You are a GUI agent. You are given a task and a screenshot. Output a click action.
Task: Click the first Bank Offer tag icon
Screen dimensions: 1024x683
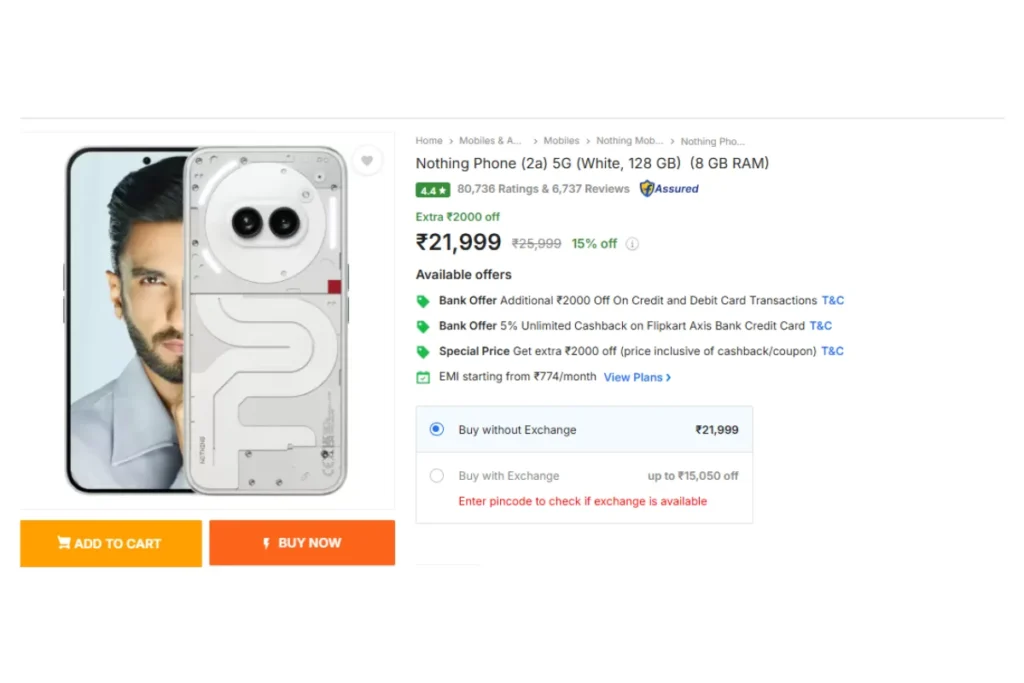point(423,301)
